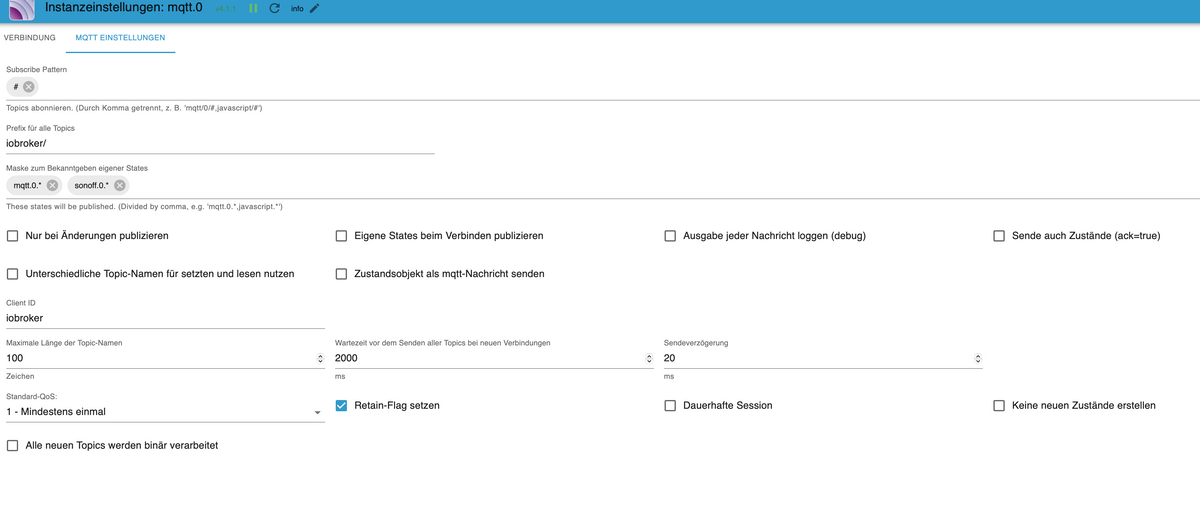Enable 'Ausgabe jeder Nachricht loggen (debug)'
The width and height of the screenshot is (1200, 508).
pos(671,236)
